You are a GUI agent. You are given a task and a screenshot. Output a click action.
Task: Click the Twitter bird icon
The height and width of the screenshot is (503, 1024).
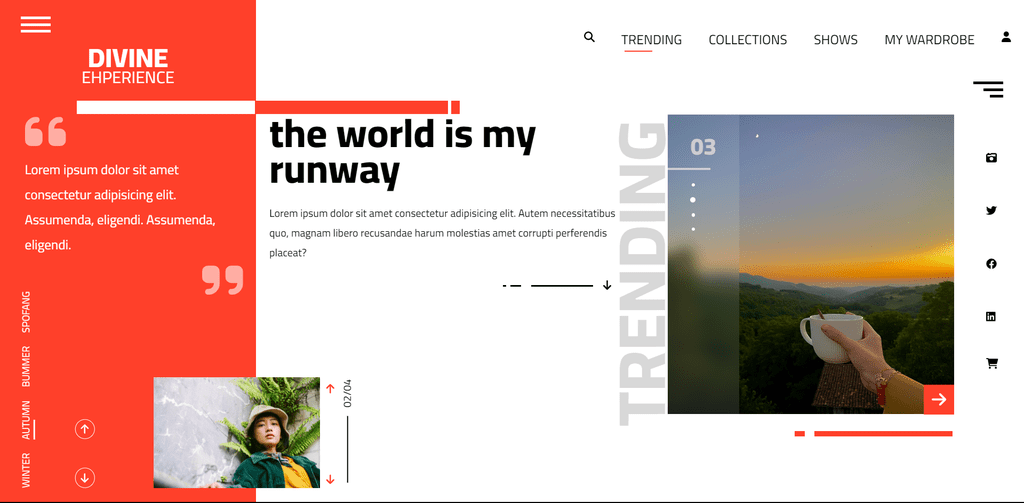pyautogui.click(x=991, y=210)
